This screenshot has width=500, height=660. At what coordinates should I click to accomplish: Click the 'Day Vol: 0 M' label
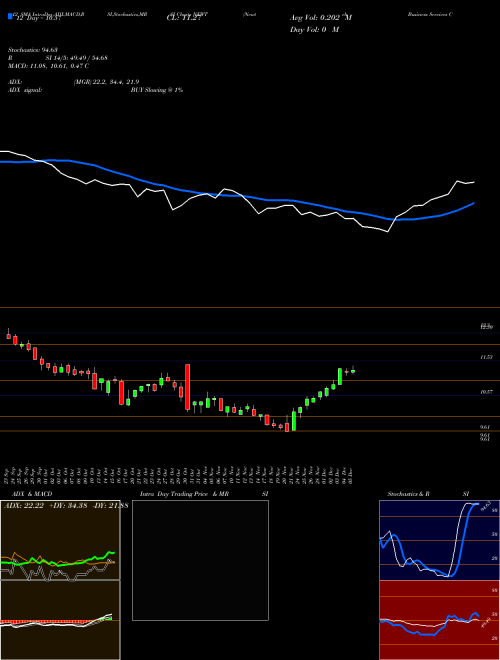click(x=314, y=30)
